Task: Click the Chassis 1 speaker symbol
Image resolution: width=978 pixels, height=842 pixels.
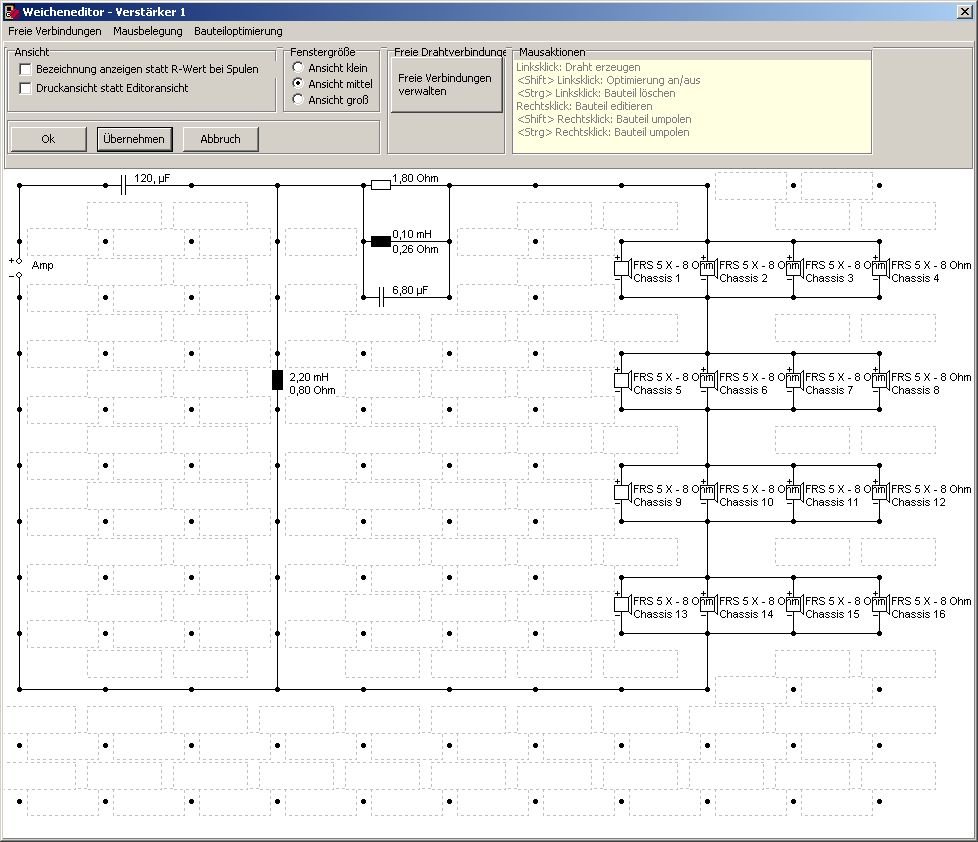Action: [623, 268]
